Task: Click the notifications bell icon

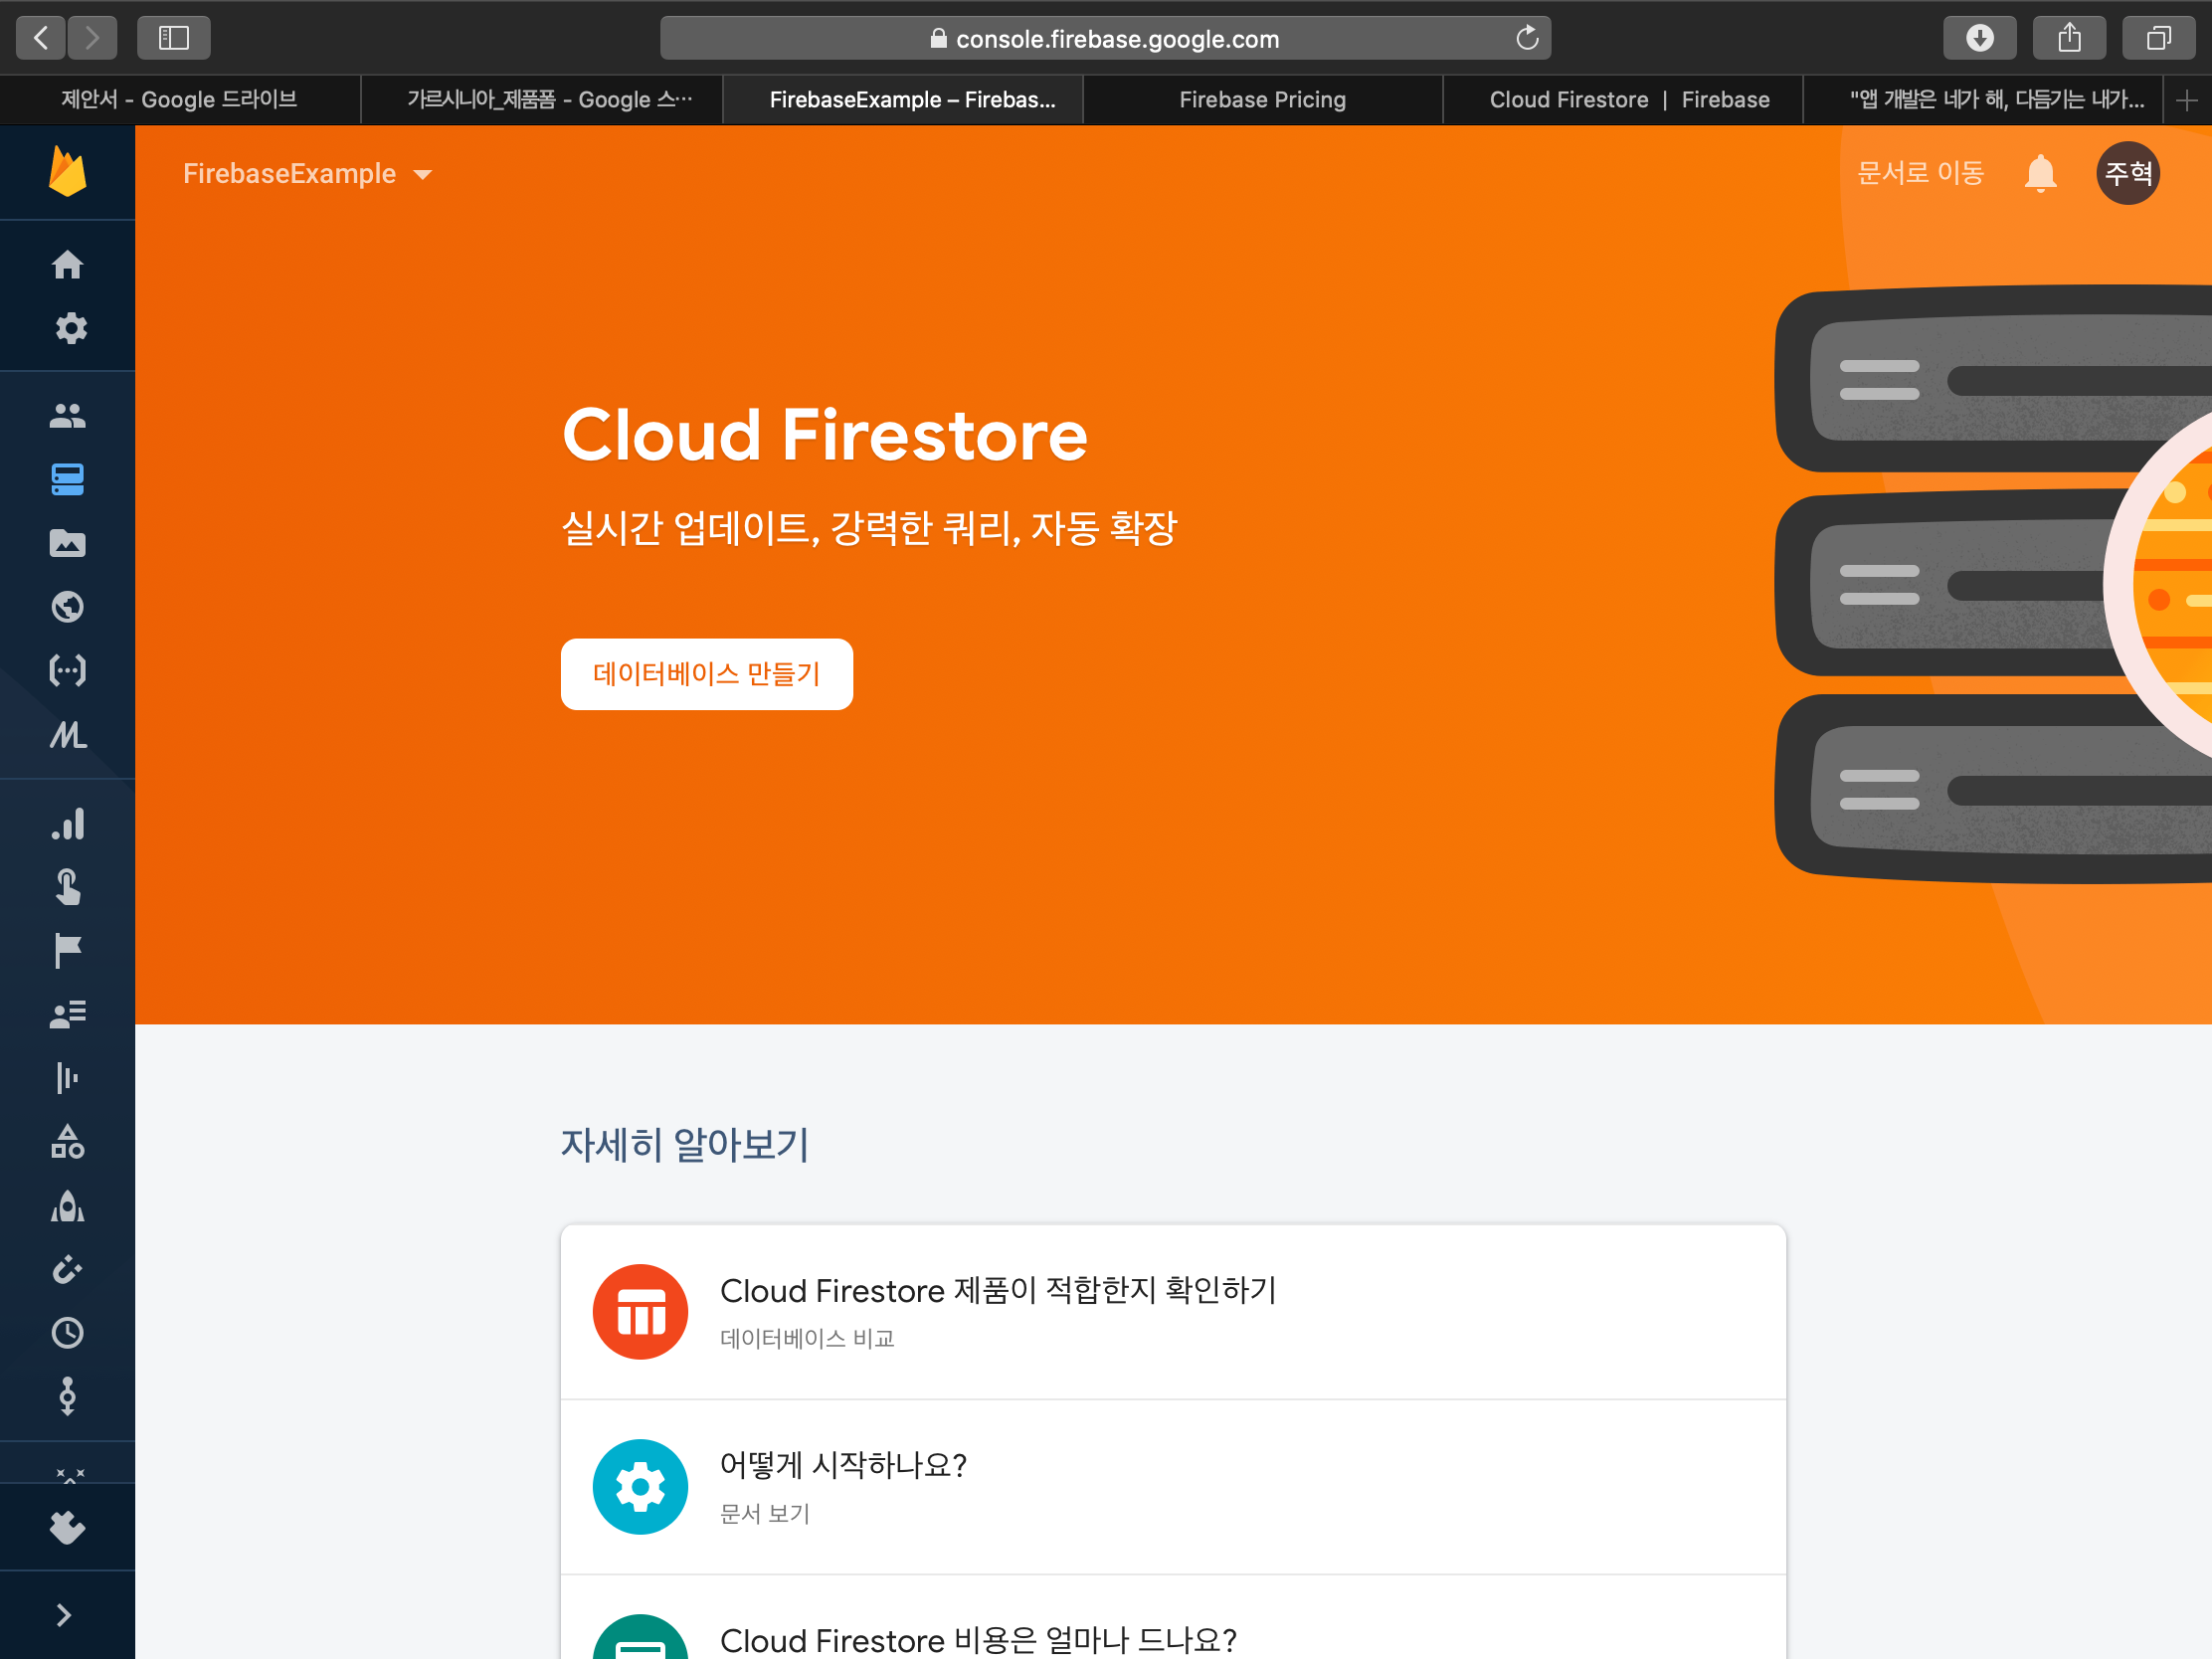Action: pos(2040,174)
